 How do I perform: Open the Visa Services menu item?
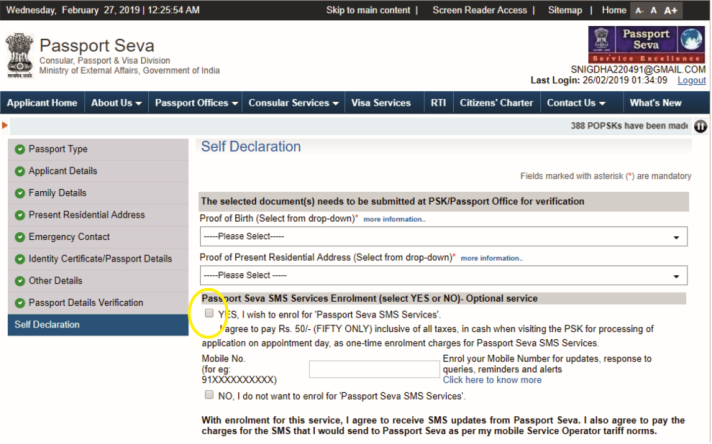click(x=381, y=103)
